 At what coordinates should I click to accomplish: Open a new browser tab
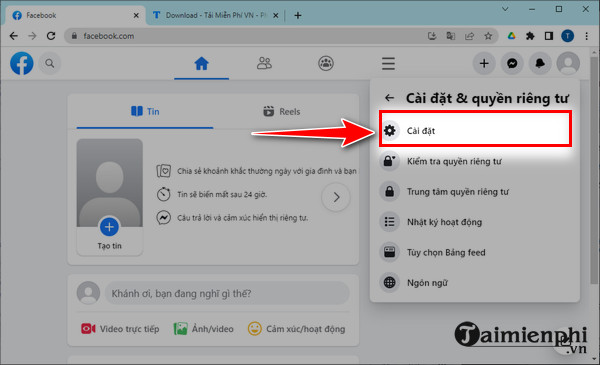298,15
